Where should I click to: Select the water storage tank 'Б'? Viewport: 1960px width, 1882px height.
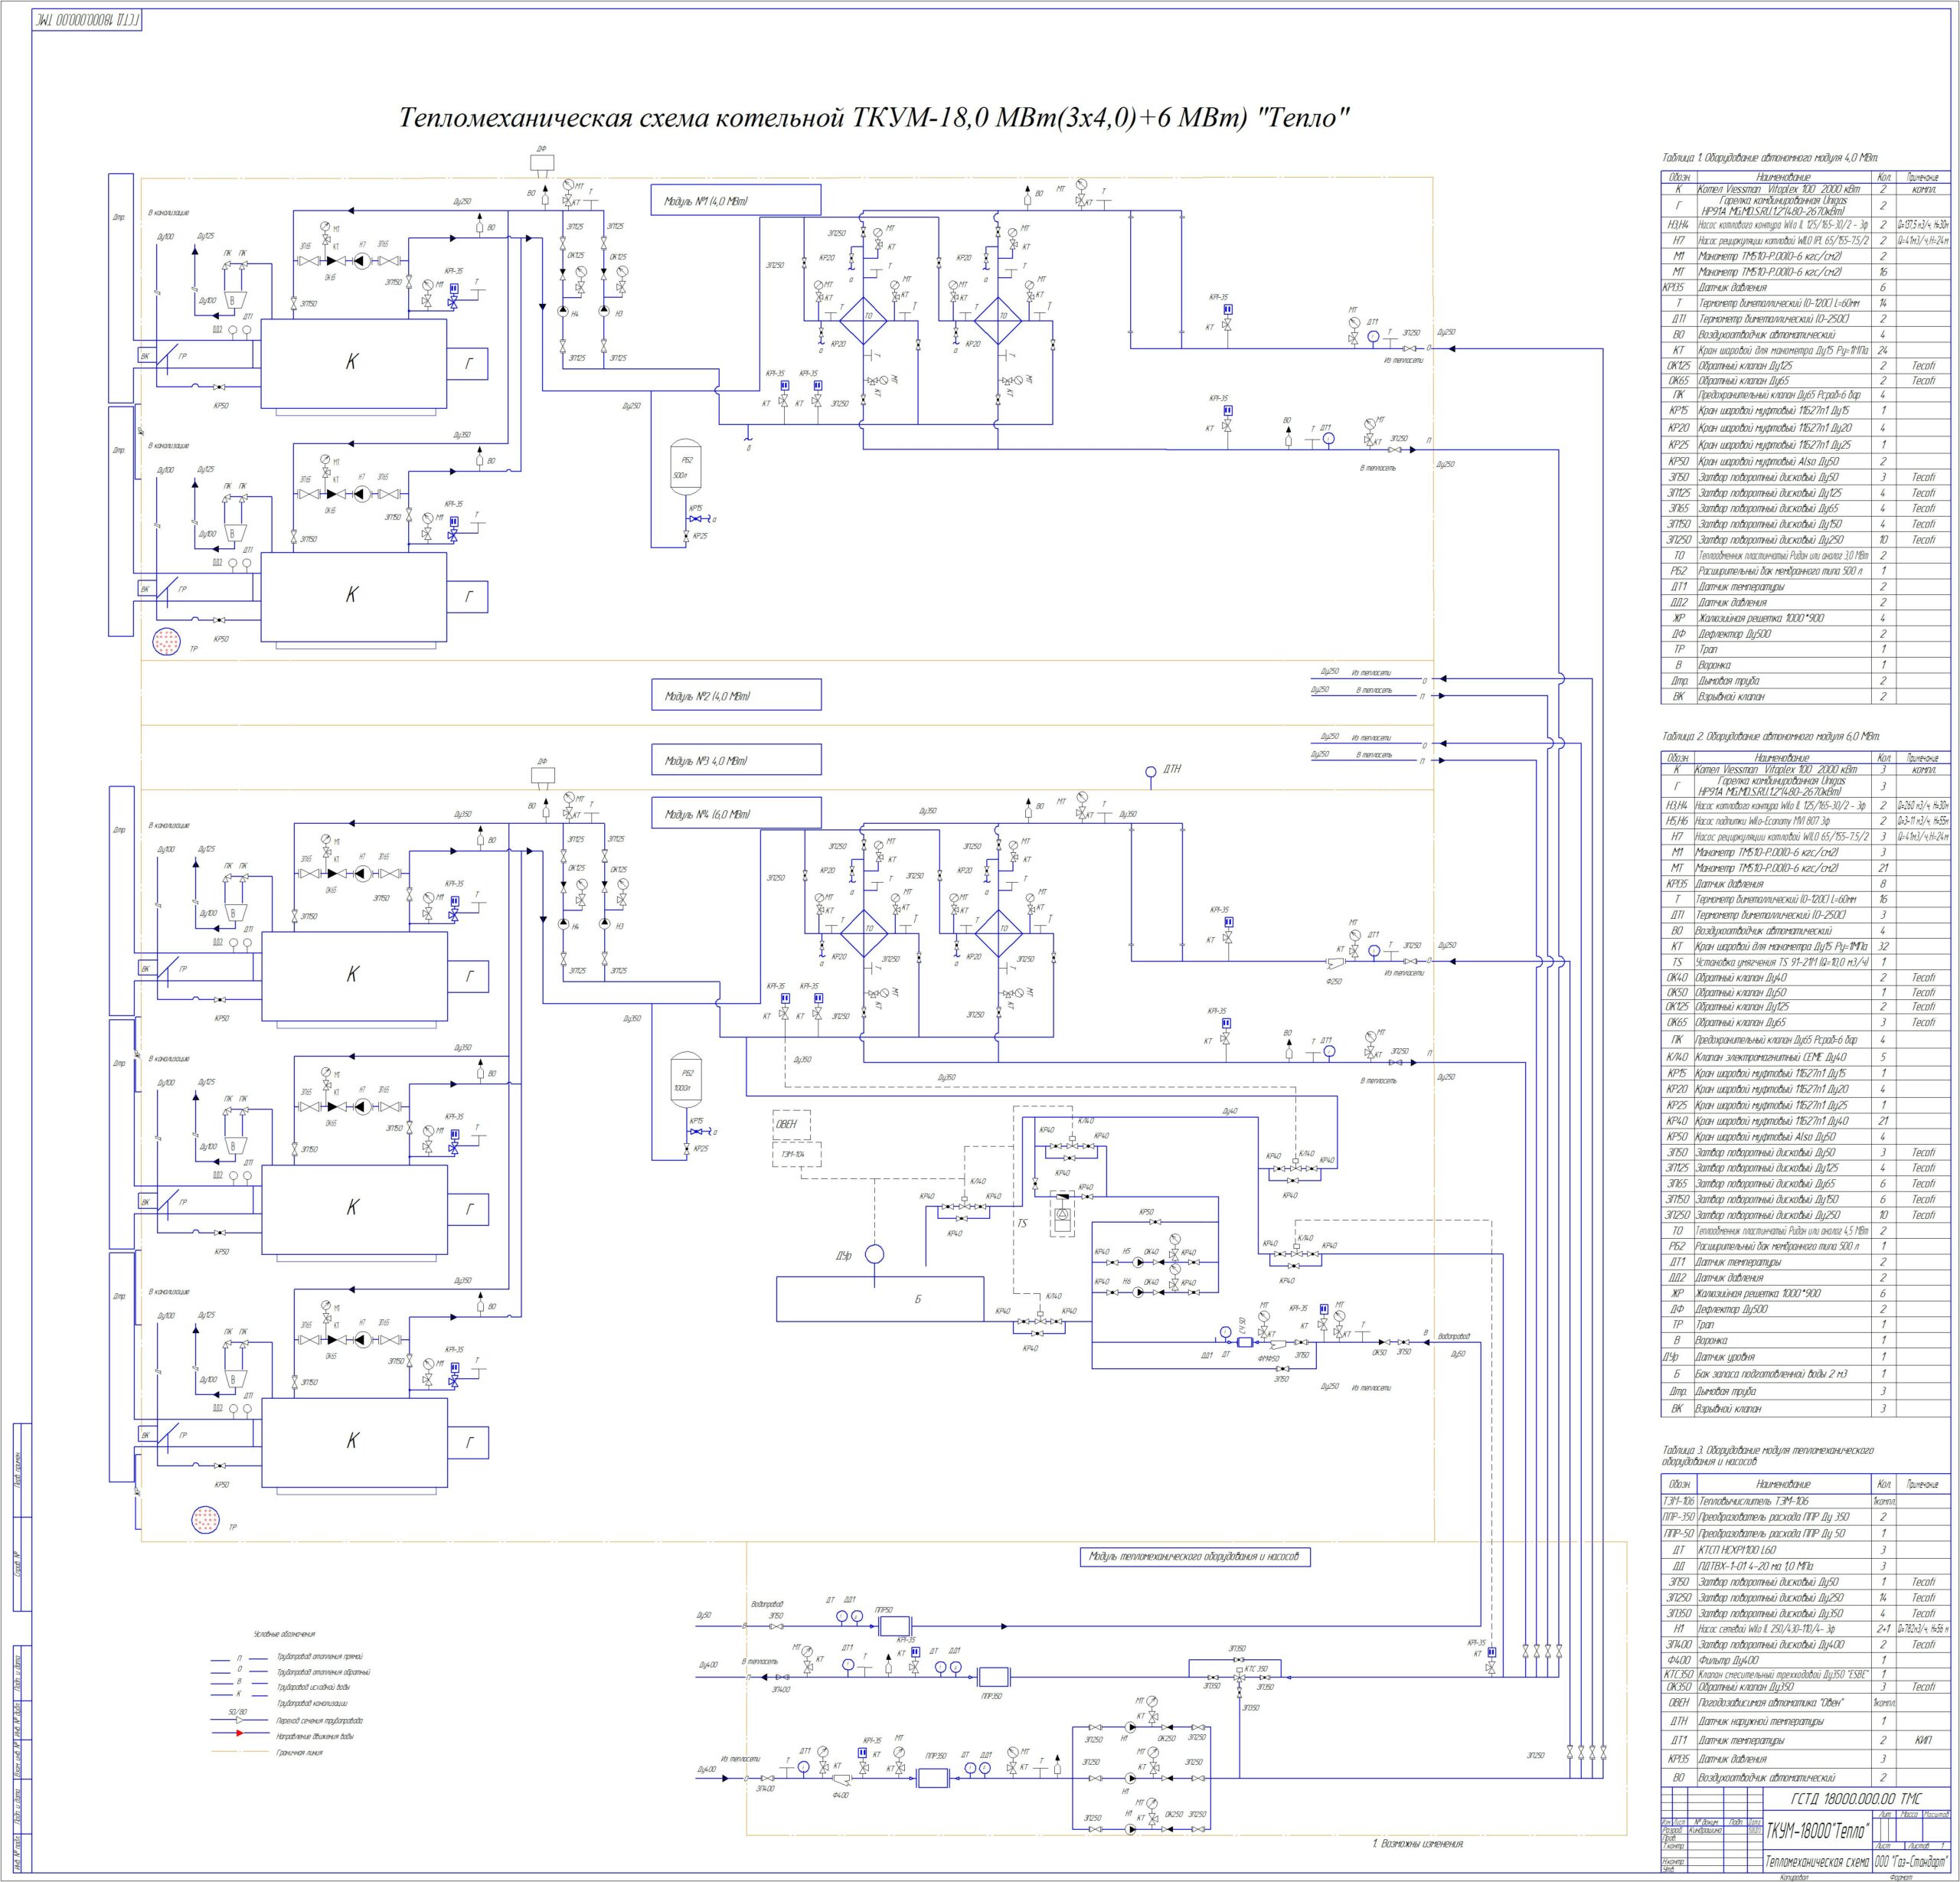[880, 1299]
